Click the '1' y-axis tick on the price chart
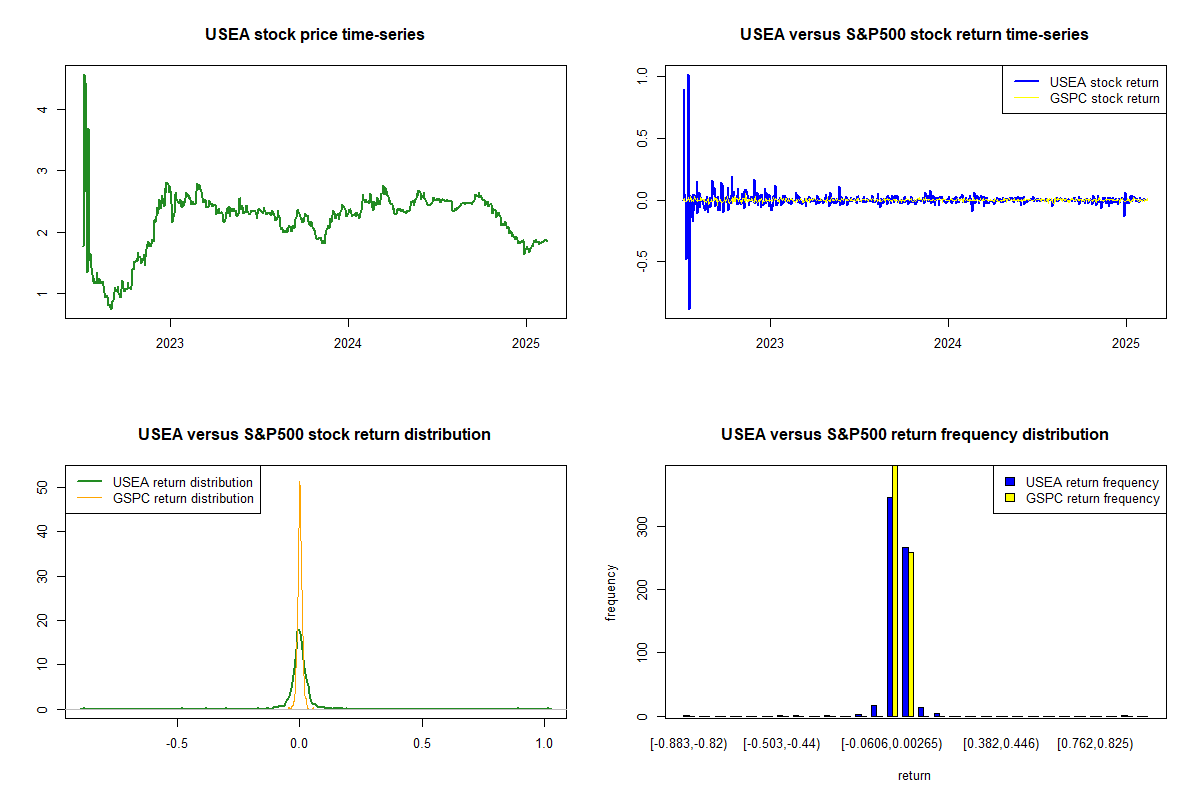The height and width of the screenshot is (800, 1200). pyautogui.click(x=44, y=294)
